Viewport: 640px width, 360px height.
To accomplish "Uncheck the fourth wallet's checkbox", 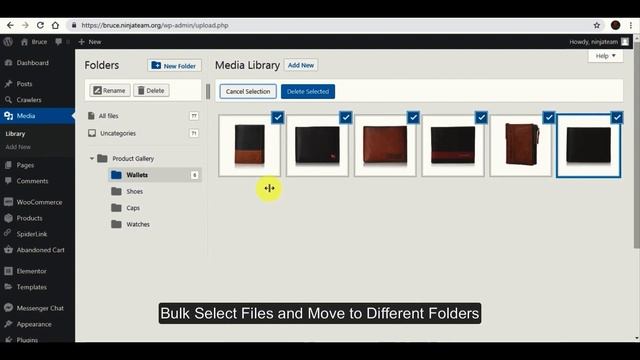I will point(482,118).
